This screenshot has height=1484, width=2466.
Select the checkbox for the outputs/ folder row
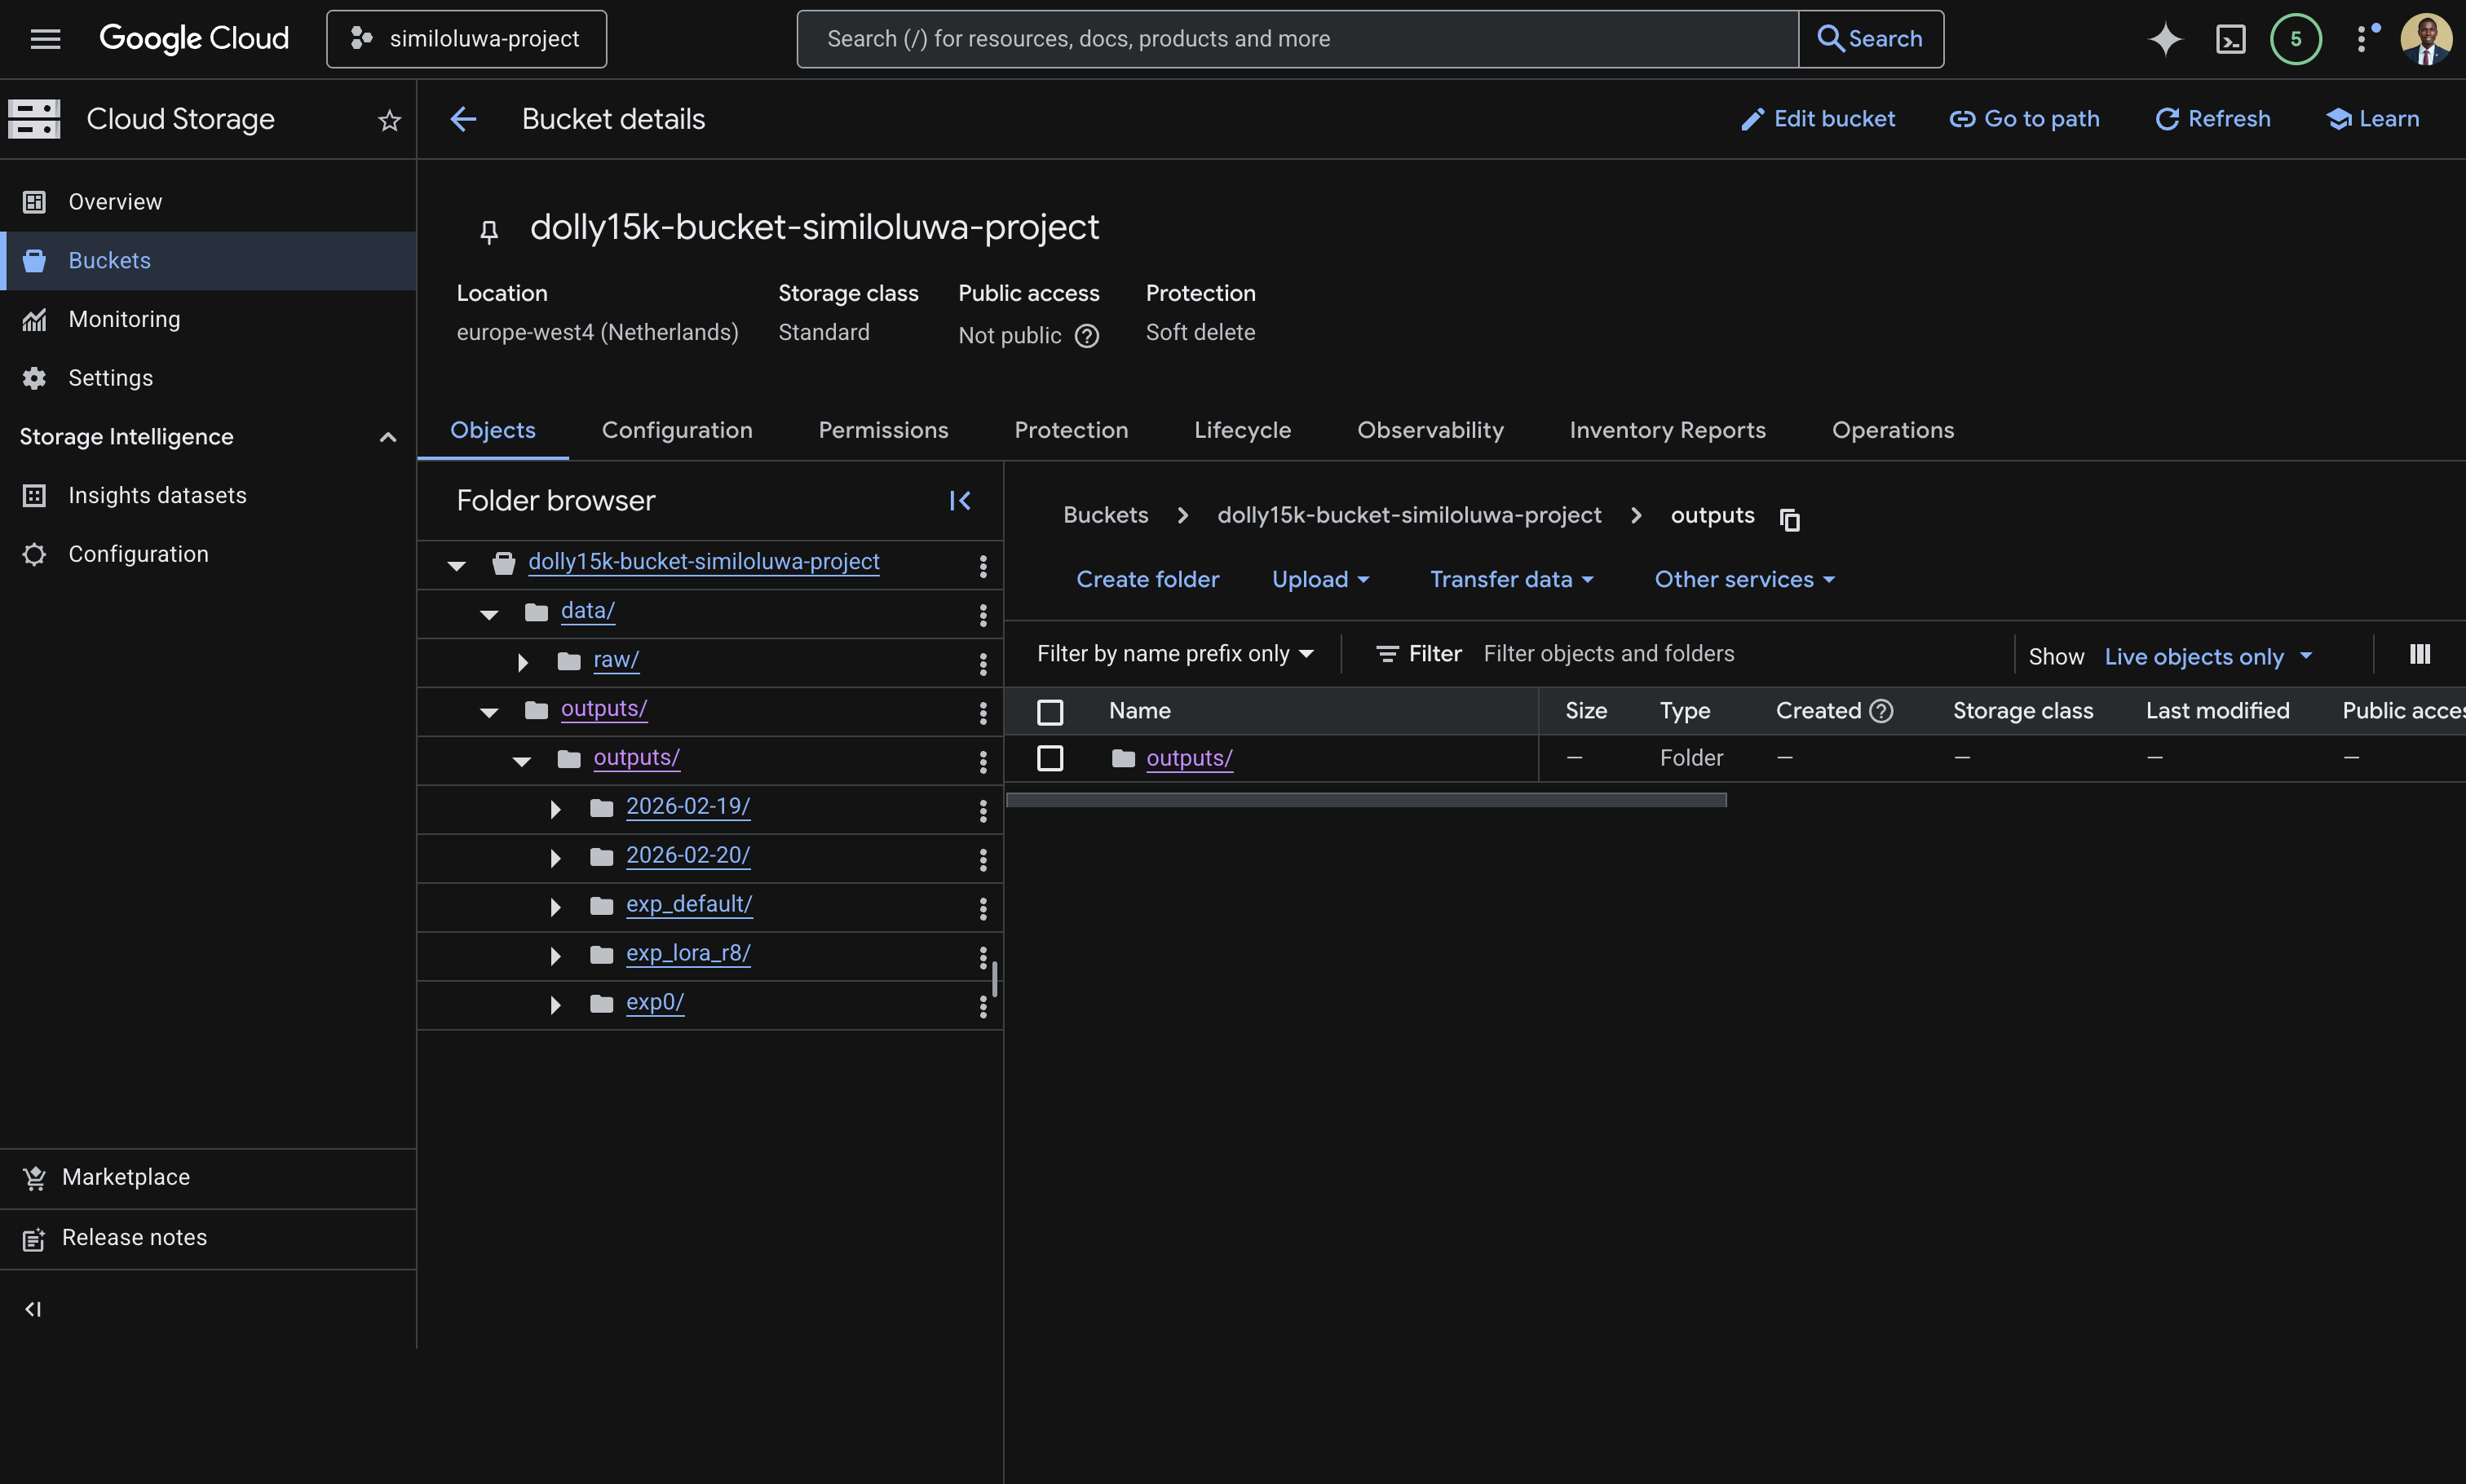tap(1050, 758)
